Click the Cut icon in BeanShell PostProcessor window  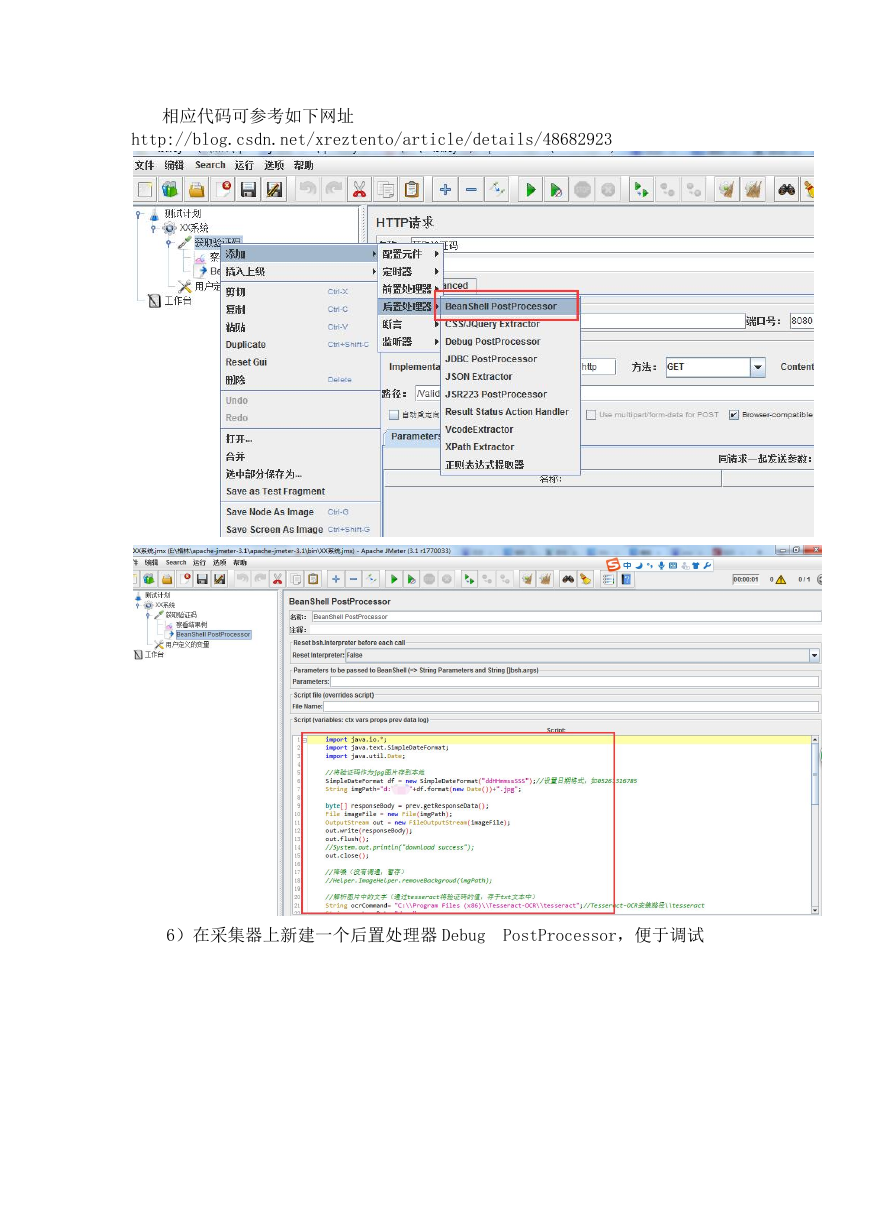click(x=277, y=578)
